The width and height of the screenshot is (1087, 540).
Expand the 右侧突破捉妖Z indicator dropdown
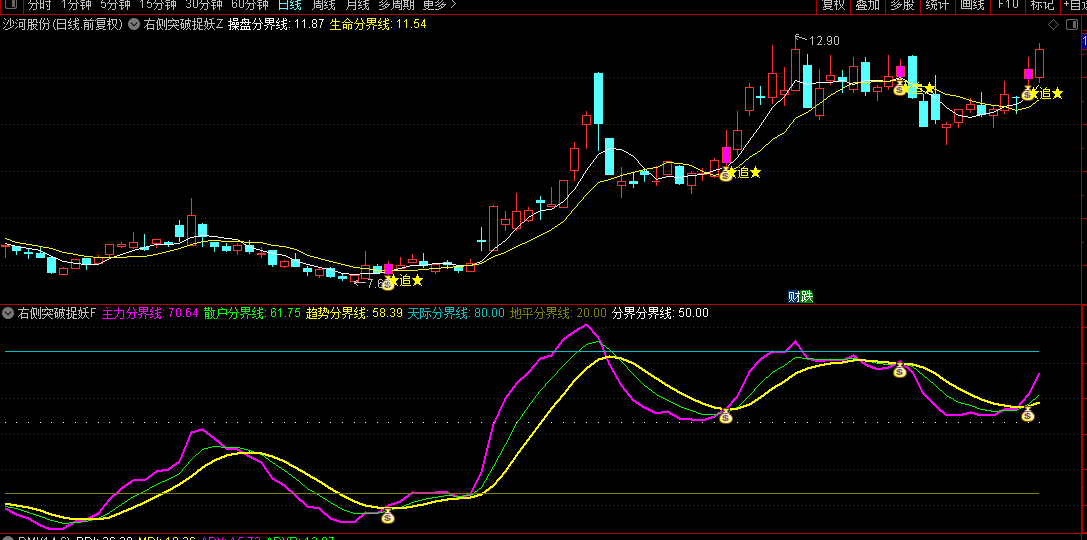135,24
